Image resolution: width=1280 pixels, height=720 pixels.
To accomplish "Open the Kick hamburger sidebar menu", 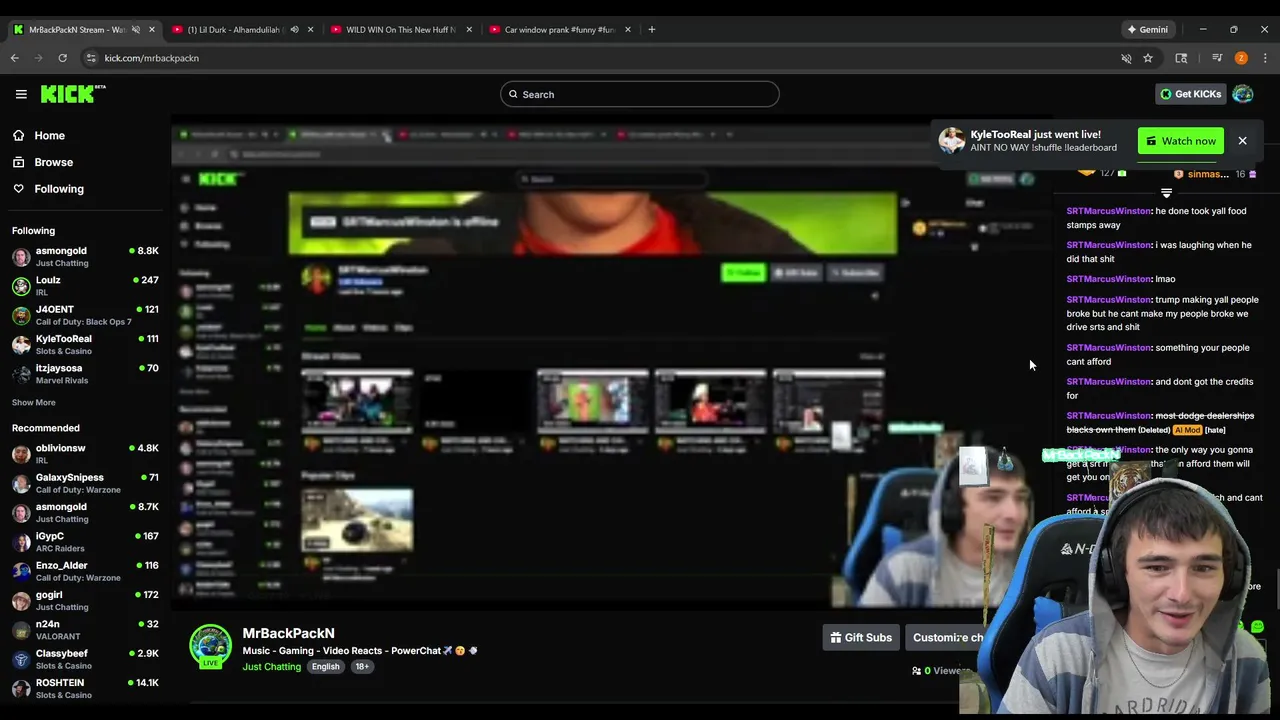I will pos(21,94).
